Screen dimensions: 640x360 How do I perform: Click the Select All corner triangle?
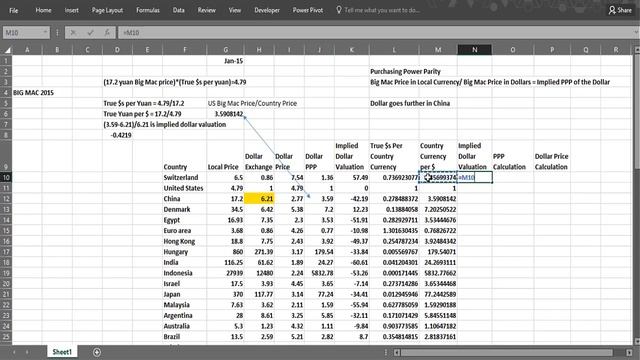(7, 50)
